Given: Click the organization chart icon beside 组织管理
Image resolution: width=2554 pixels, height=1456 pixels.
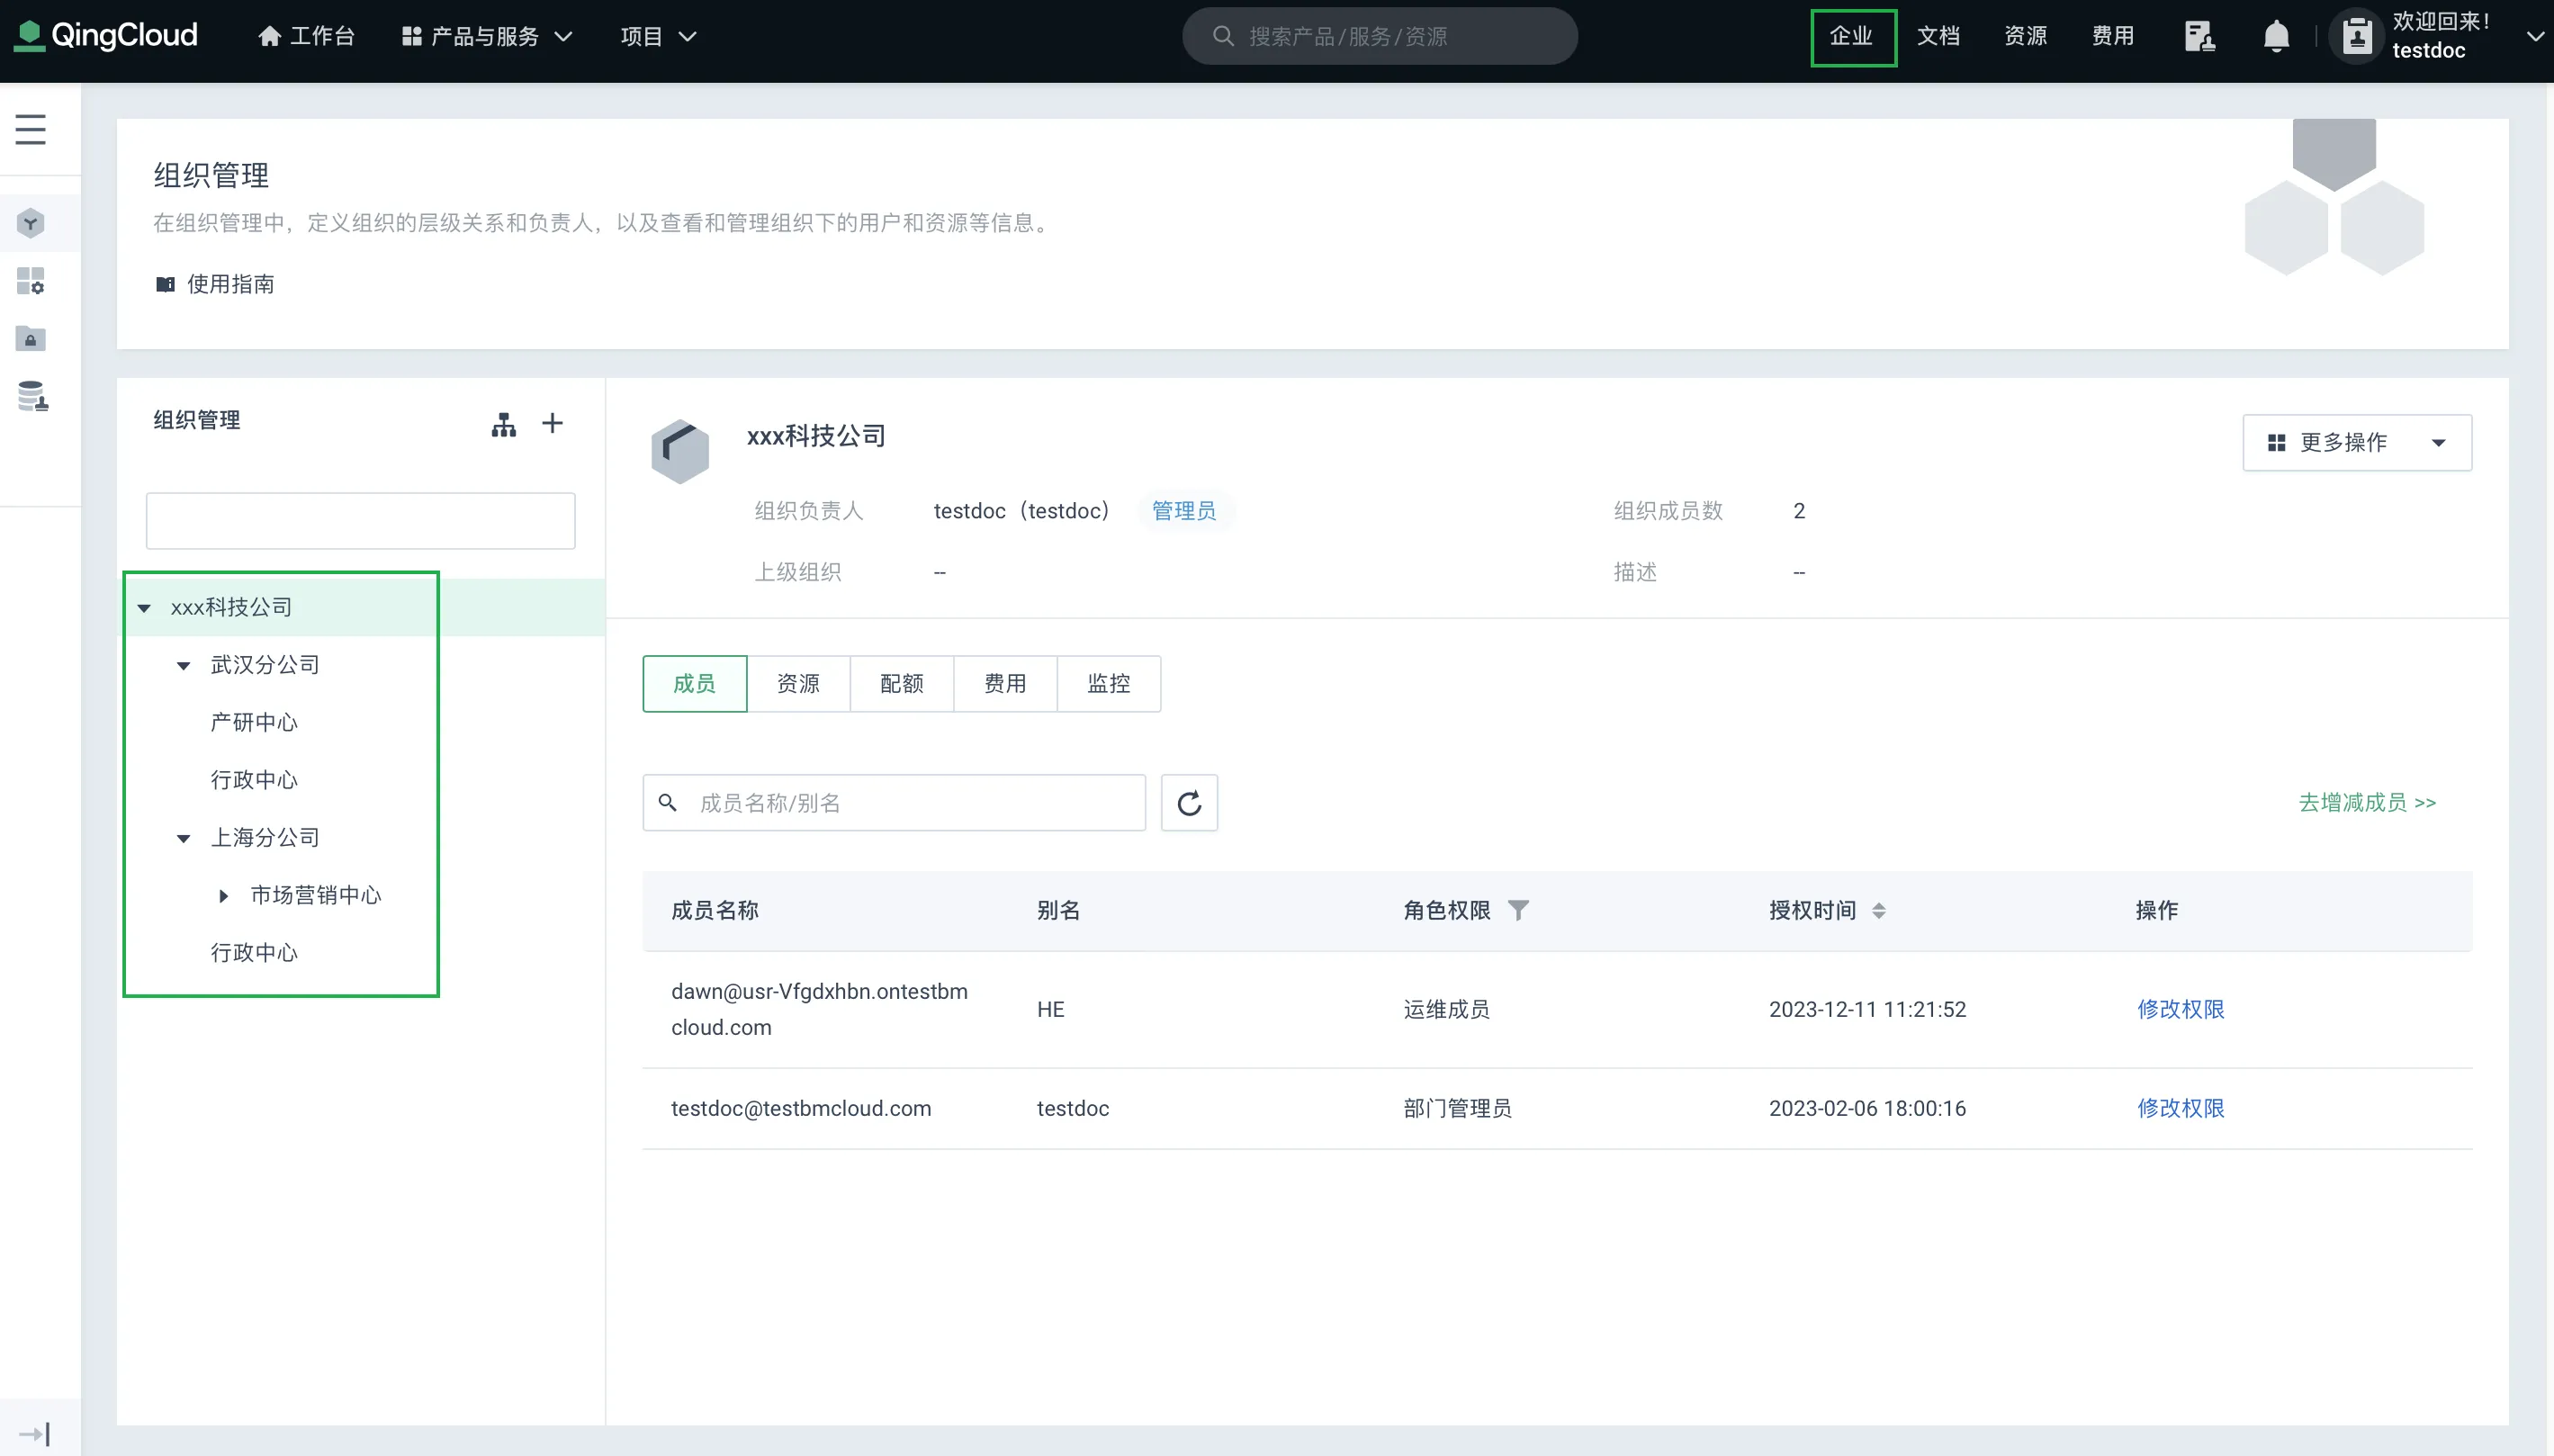Looking at the screenshot, I should [505, 423].
